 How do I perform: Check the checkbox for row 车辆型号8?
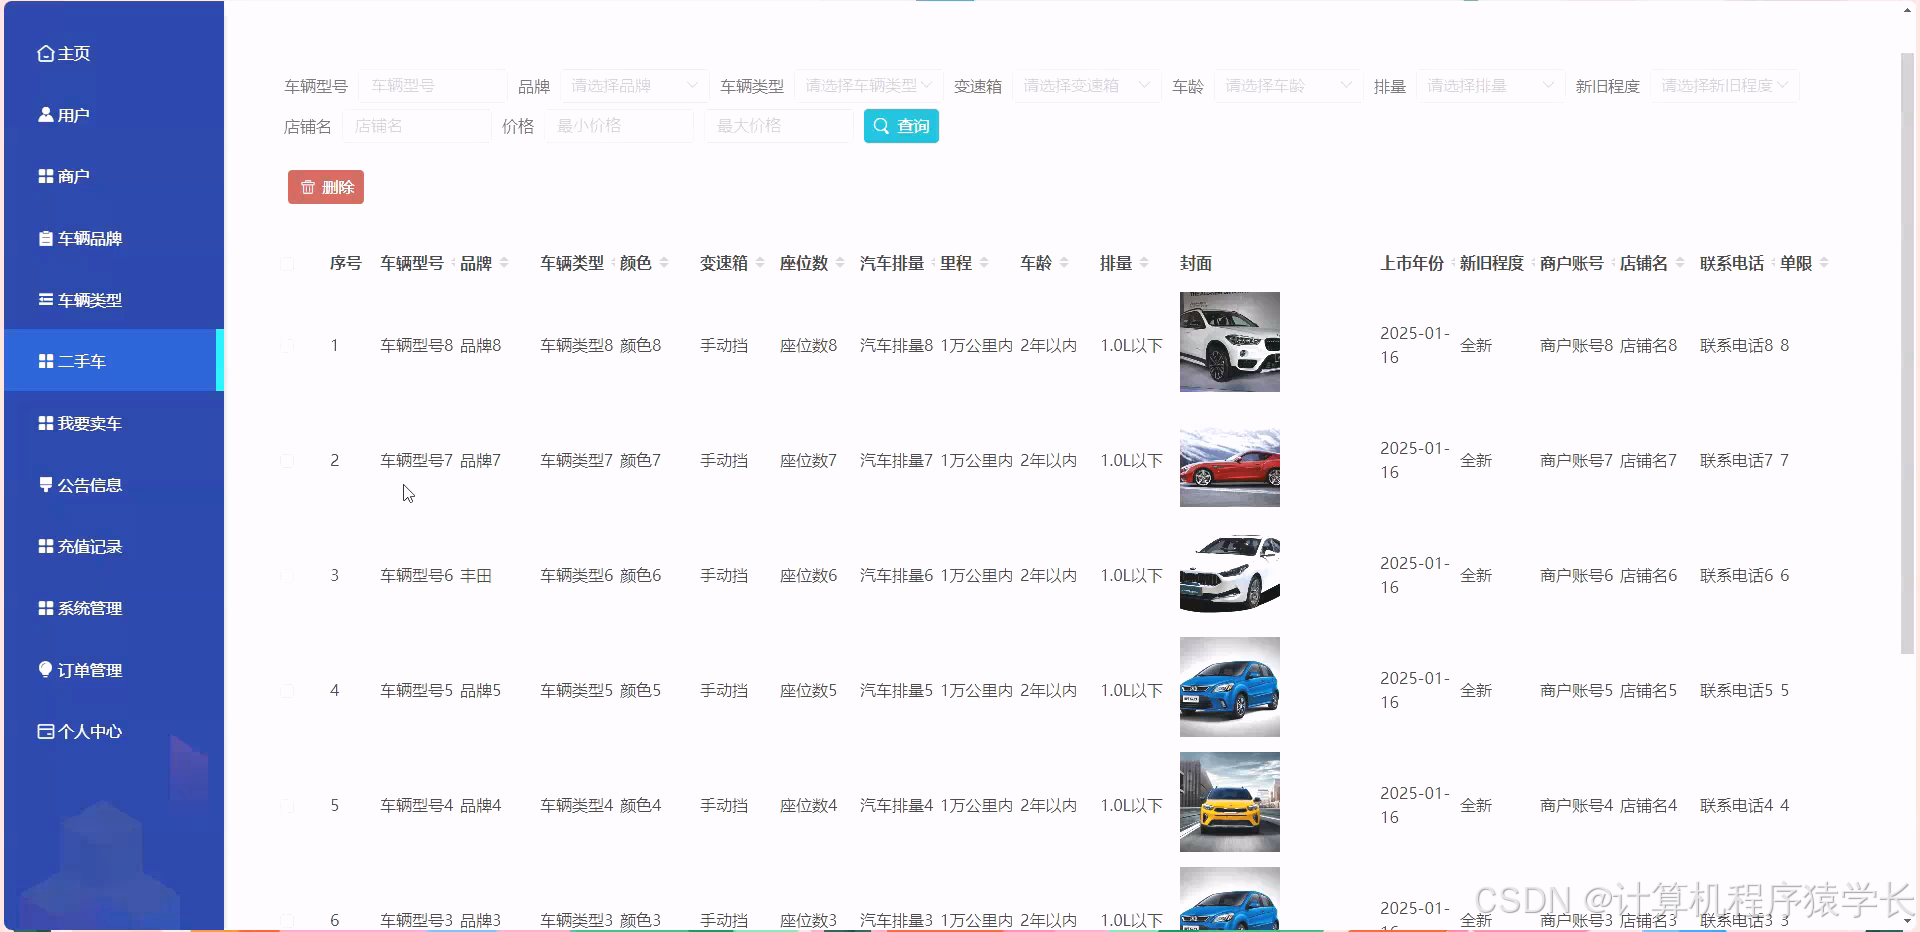[x=288, y=346]
